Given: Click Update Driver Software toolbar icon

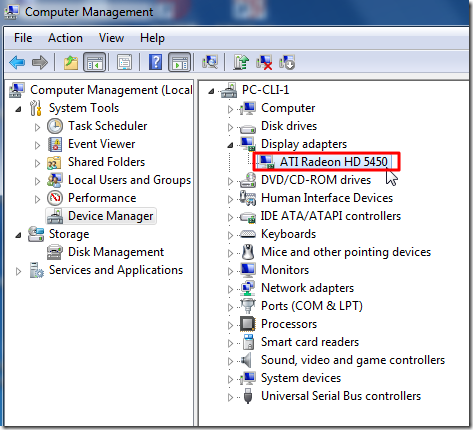Looking at the screenshot, I should [241, 62].
